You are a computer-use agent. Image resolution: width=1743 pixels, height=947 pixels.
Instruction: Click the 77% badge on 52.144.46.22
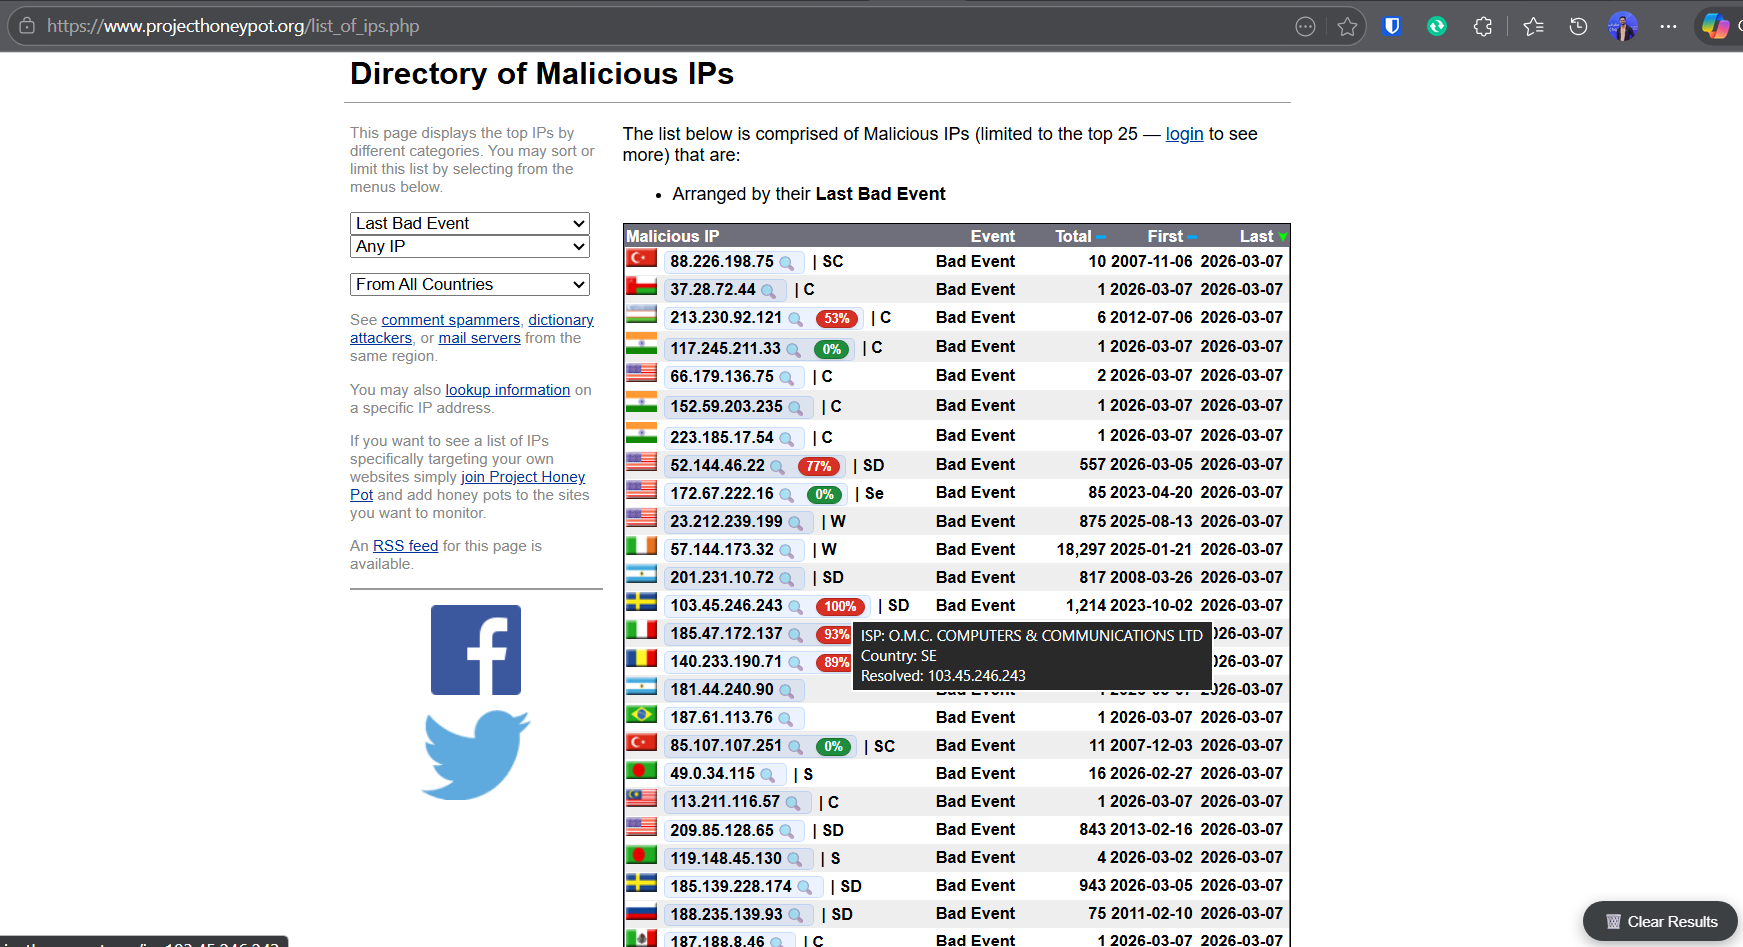819,467
